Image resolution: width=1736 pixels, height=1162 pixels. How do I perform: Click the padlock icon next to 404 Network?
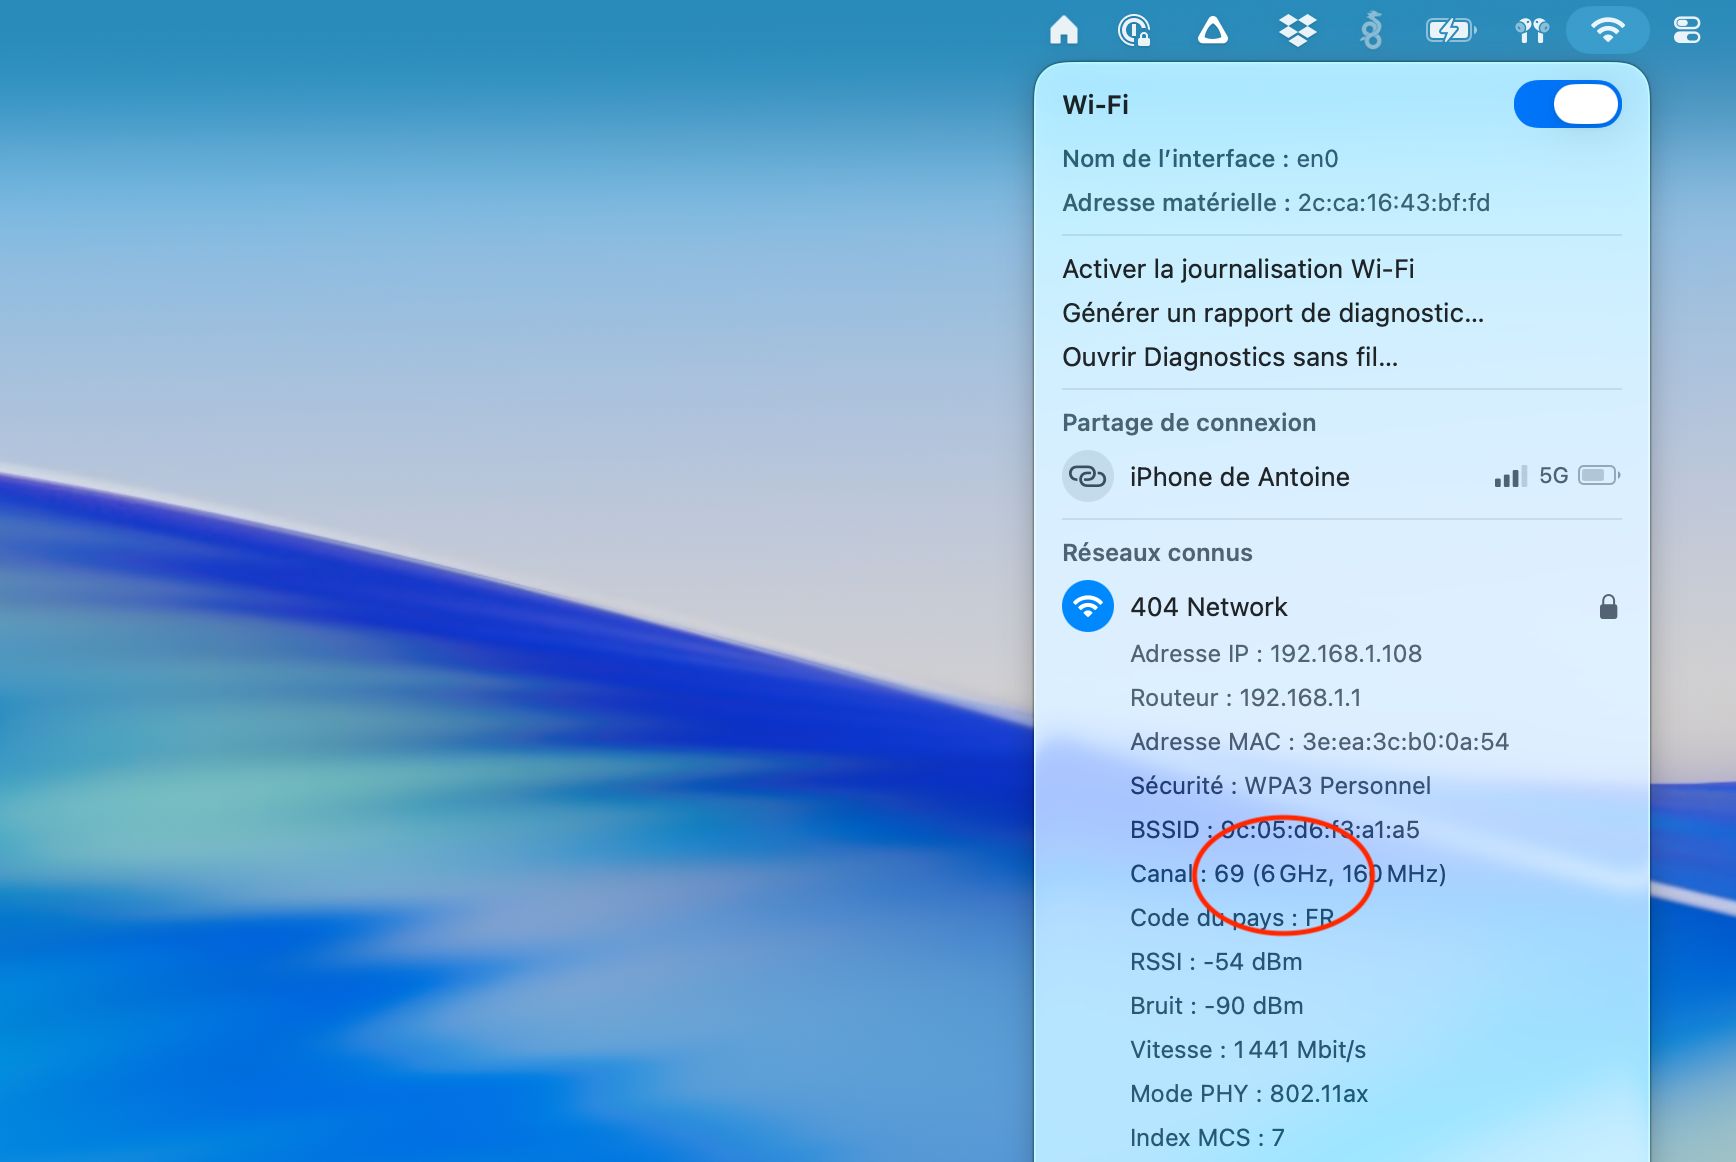1608,607
